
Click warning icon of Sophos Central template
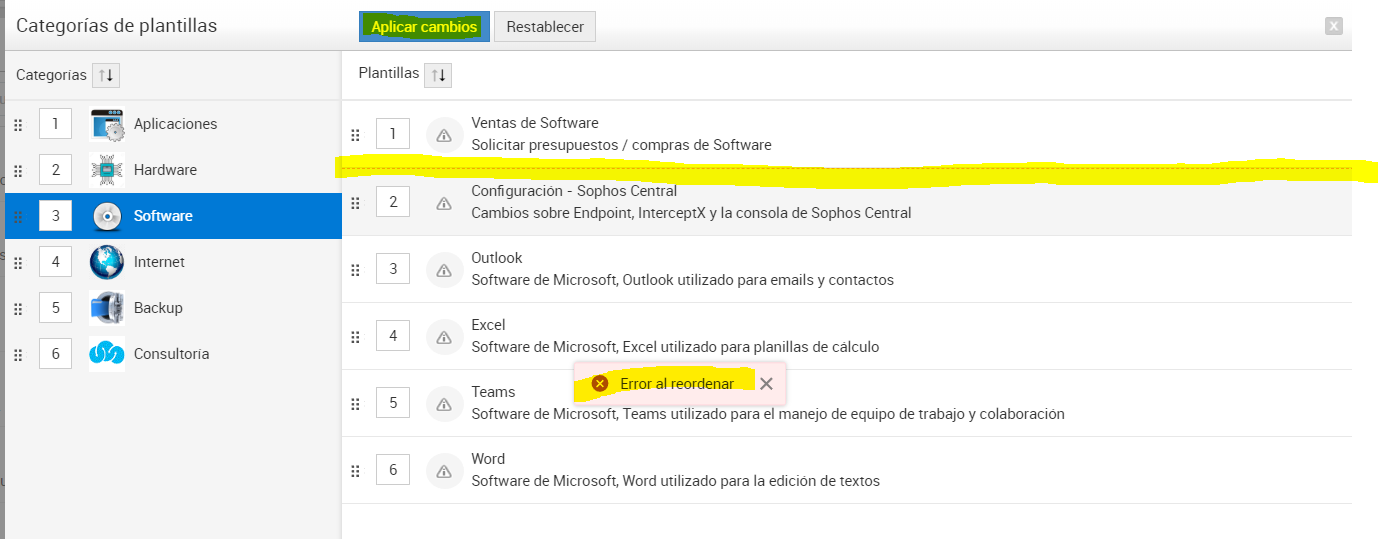[444, 203]
